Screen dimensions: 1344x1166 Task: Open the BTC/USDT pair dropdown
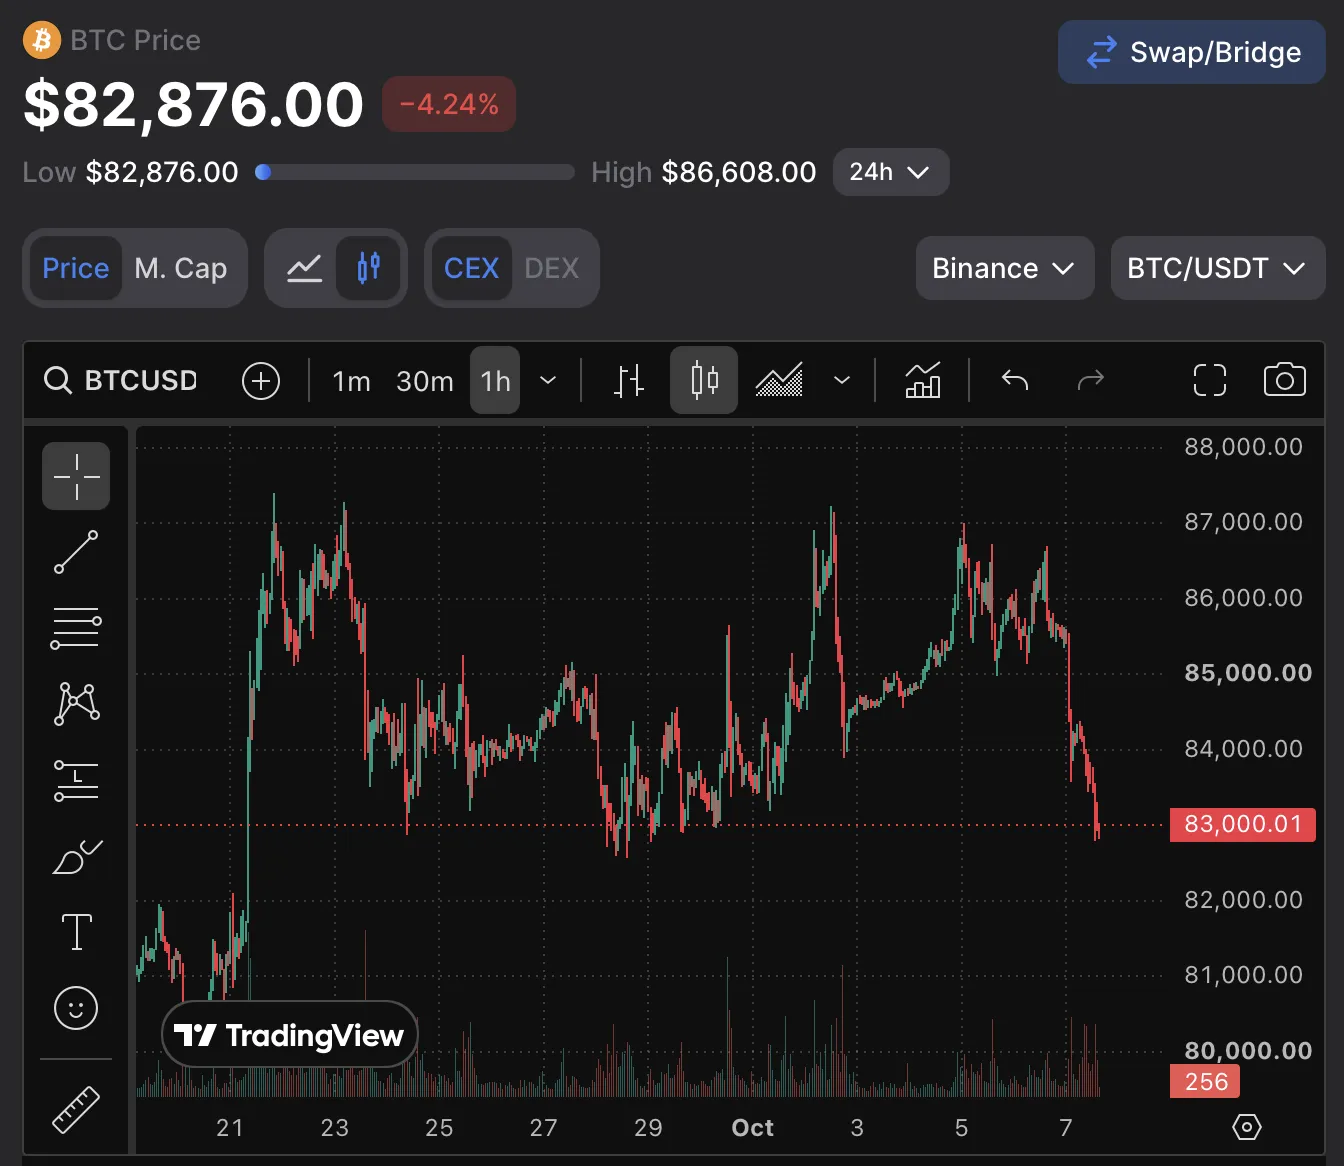pos(1217,268)
